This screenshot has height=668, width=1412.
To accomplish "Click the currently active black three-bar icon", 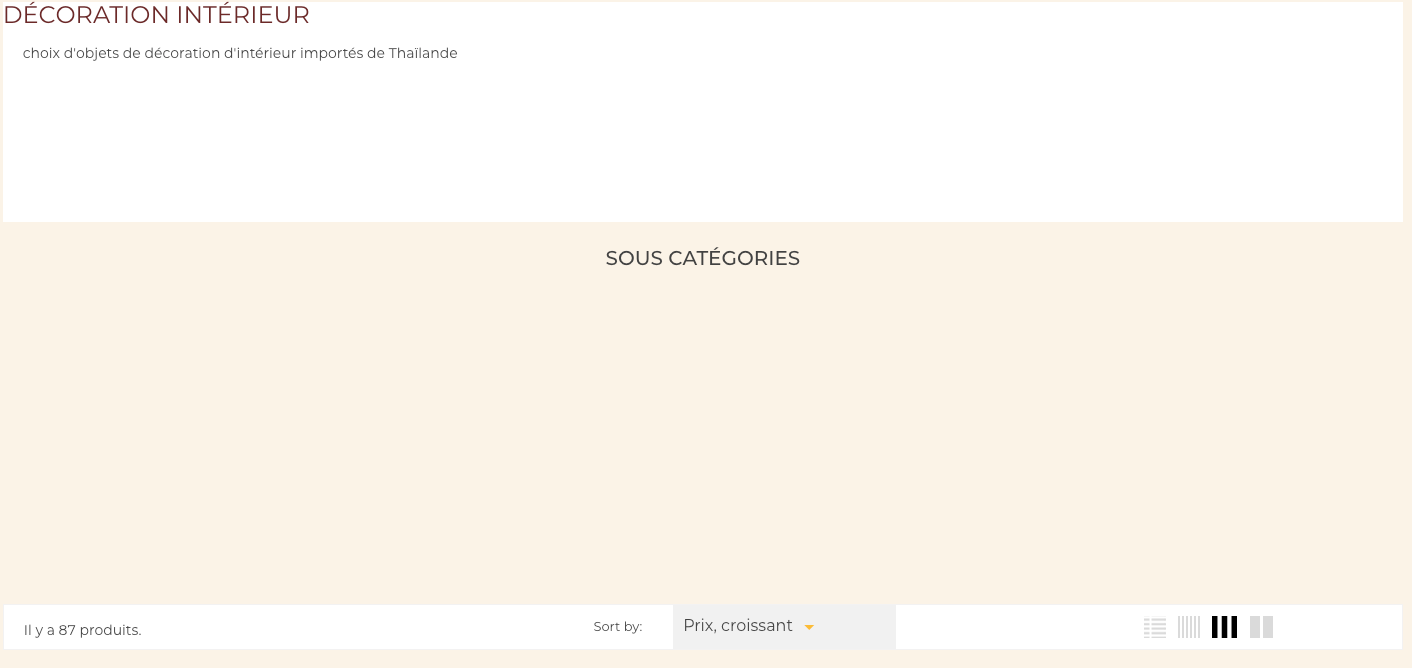I will tap(1224, 628).
